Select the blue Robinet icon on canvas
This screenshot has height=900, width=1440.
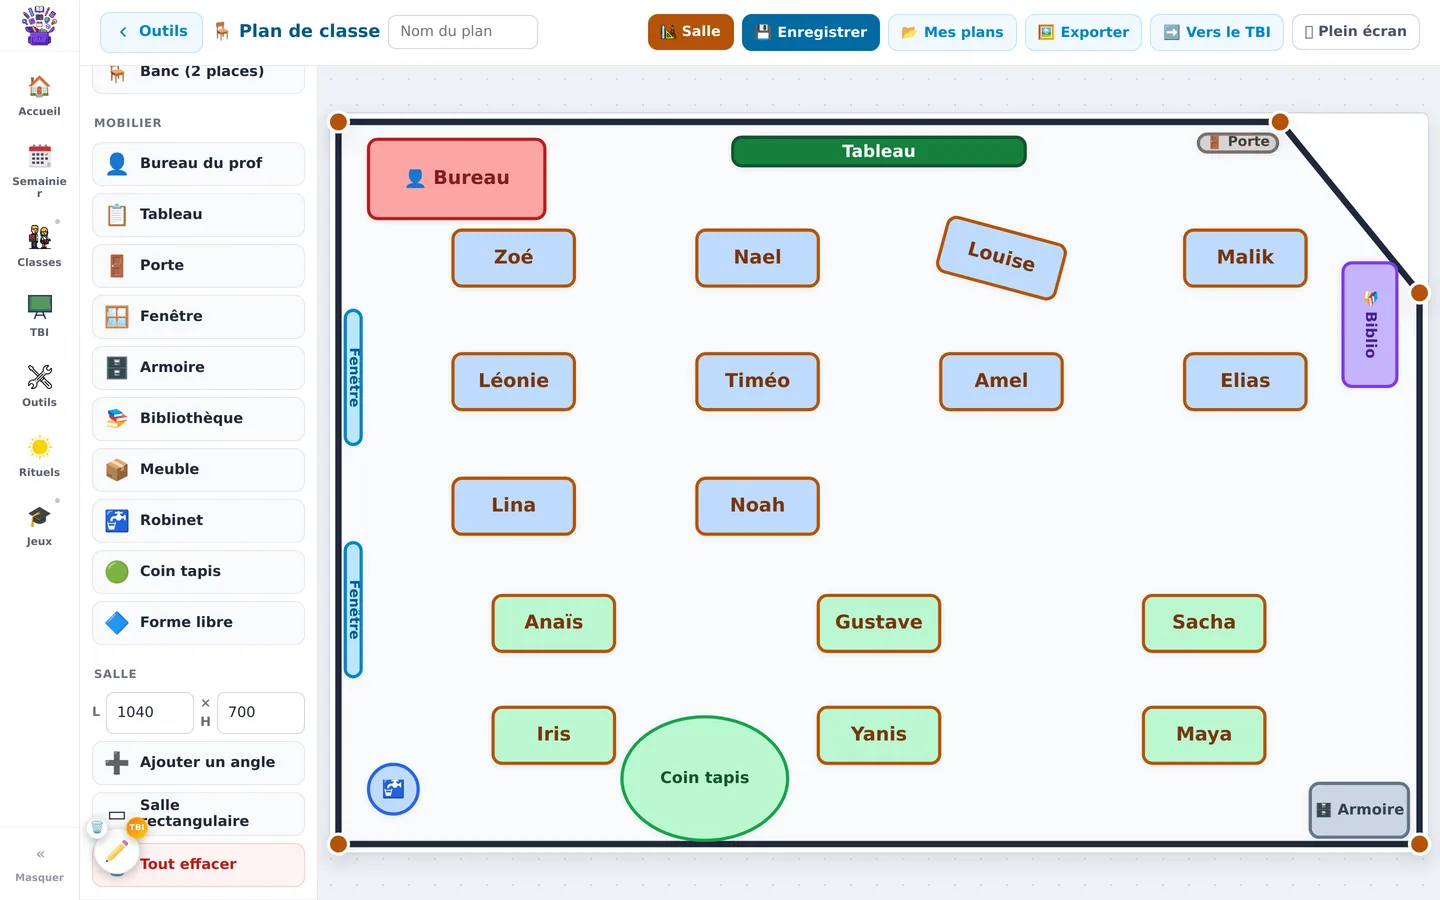(393, 789)
